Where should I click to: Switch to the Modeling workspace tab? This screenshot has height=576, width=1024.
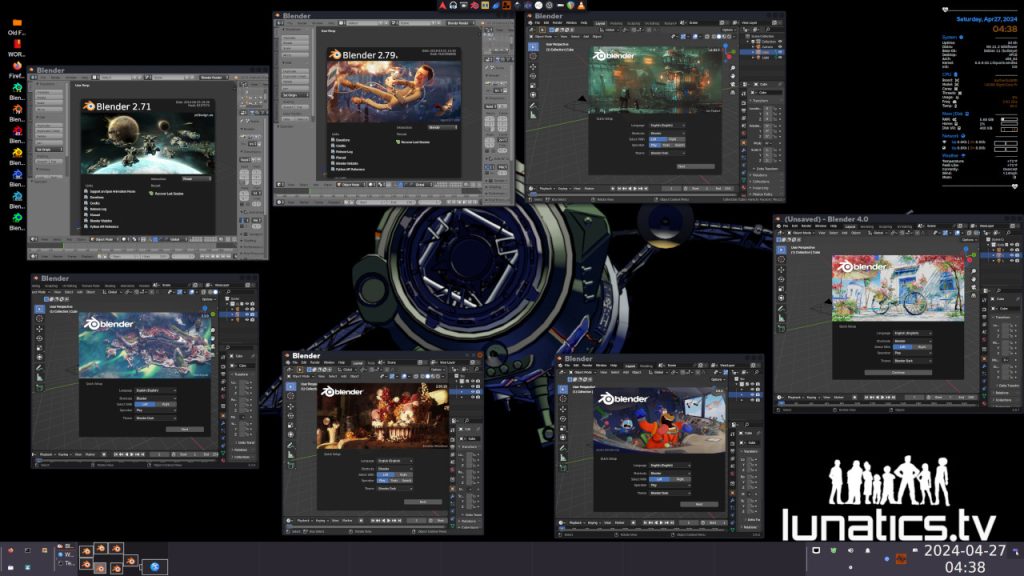pos(866,226)
